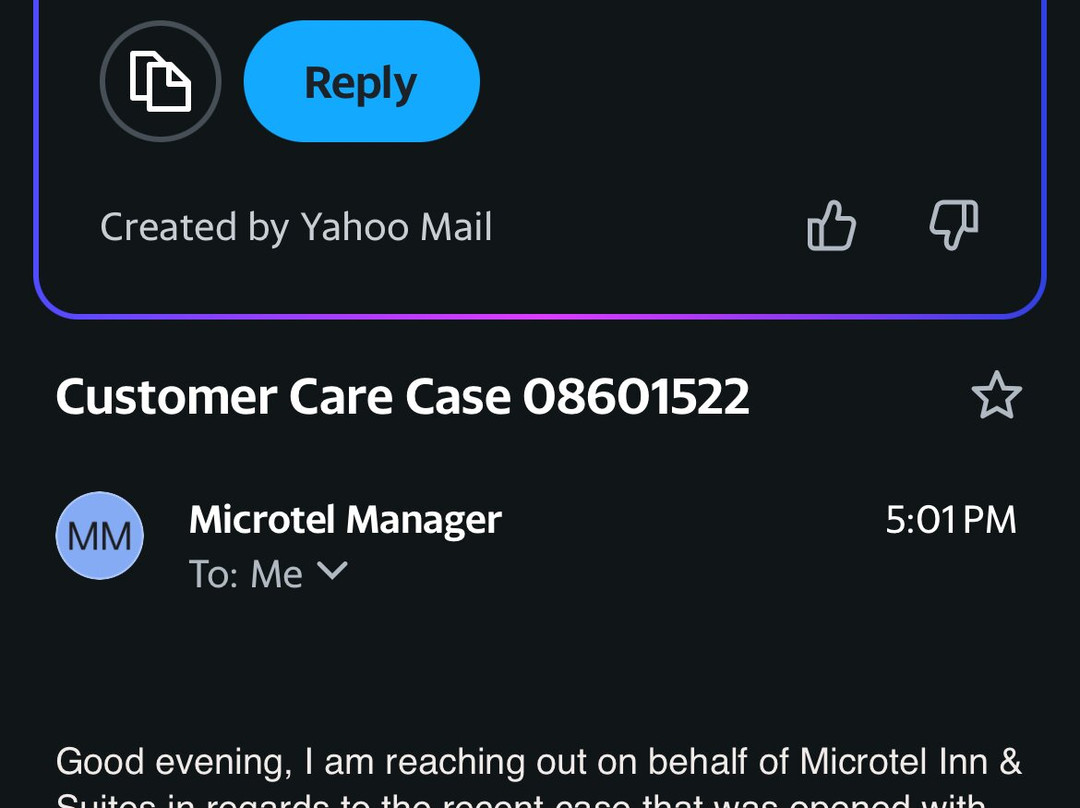The width and height of the screenshot is (1080, 808).
Task: Copy the AI summary with the copy icon
Action: point(160,82)
